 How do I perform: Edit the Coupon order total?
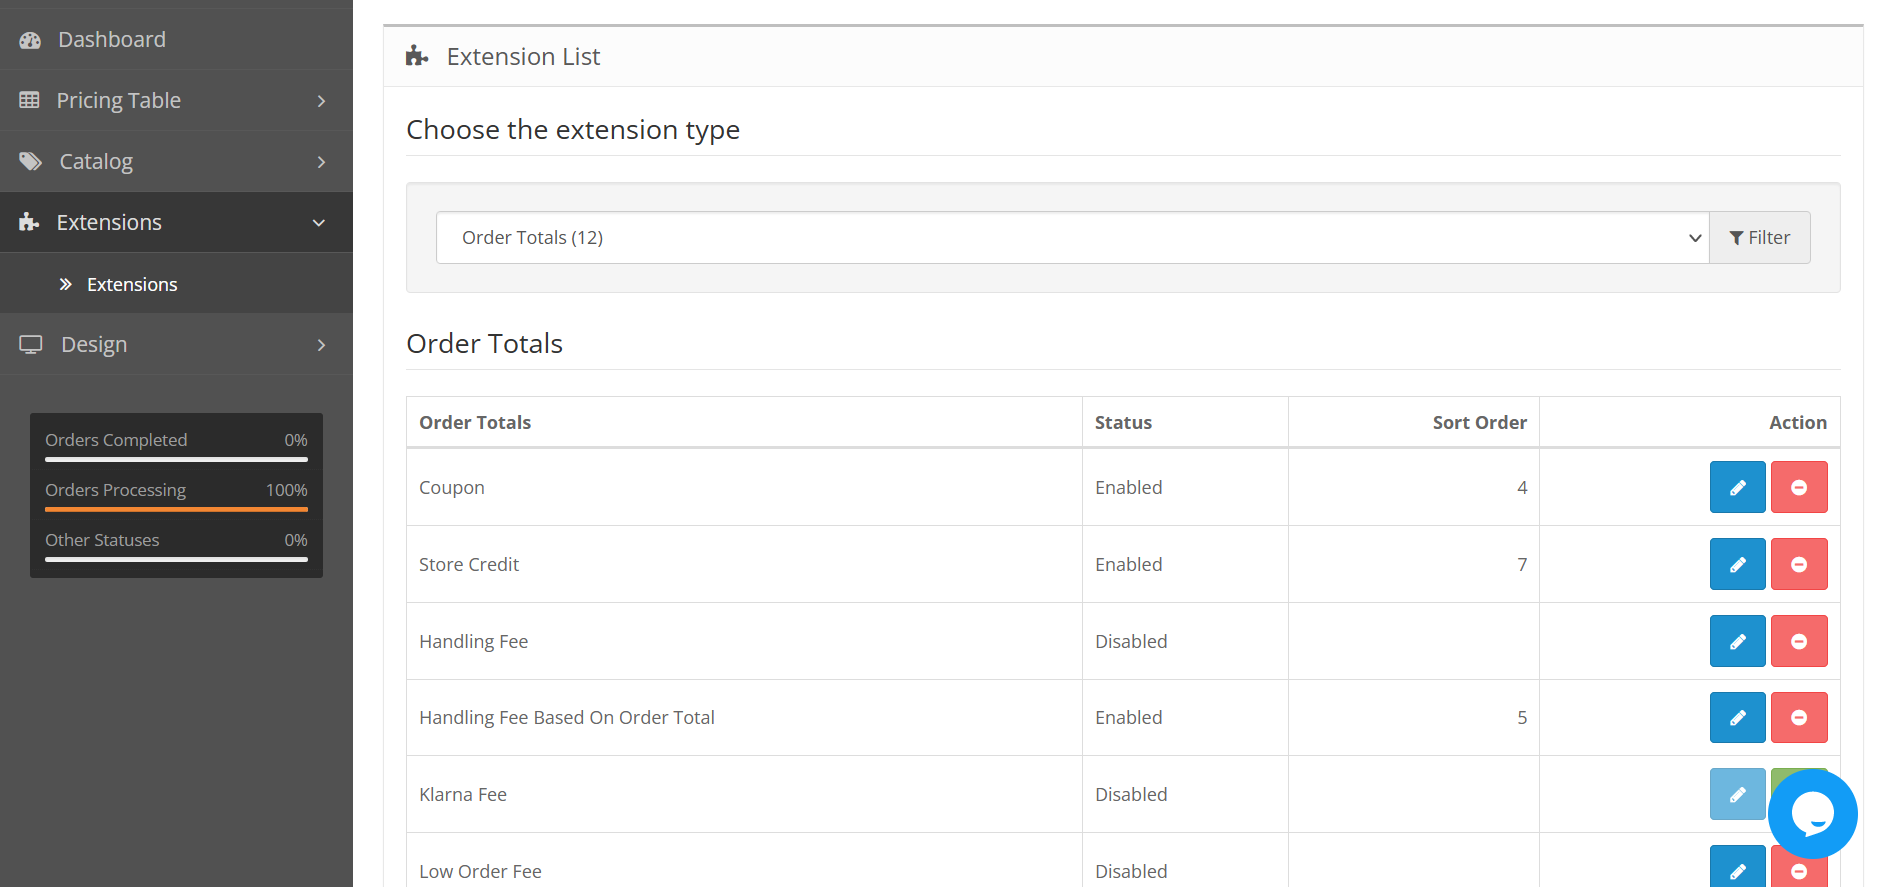pyautogui.click(x=1737, y=487)
